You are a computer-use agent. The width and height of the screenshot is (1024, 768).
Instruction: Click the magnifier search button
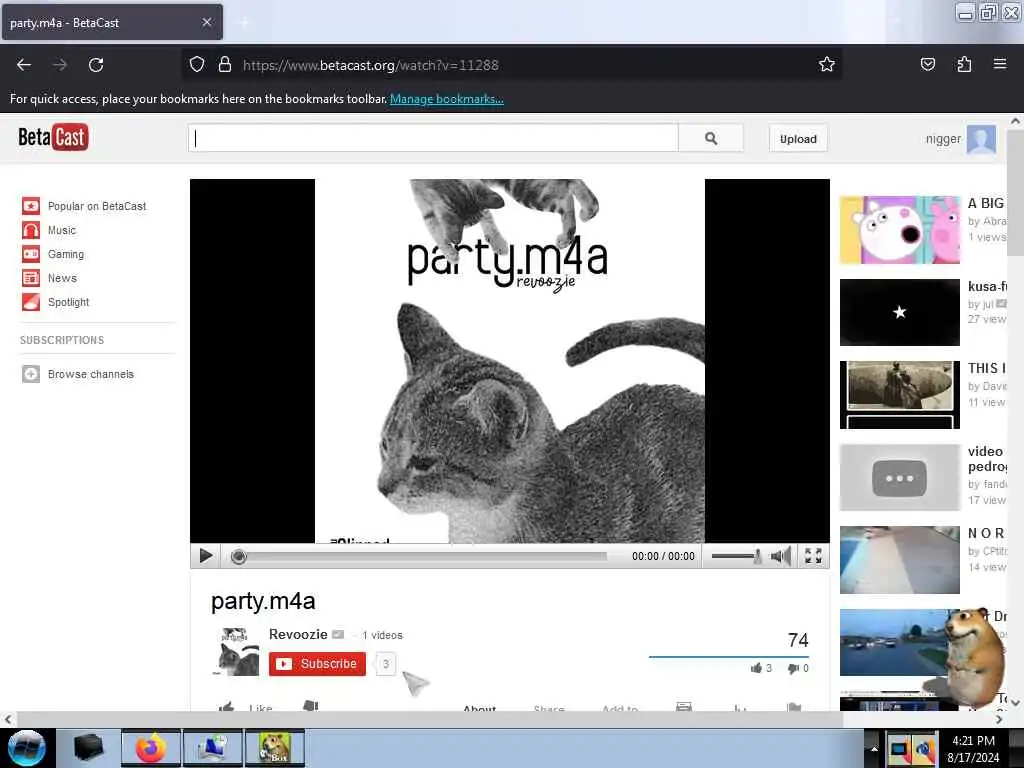pos(711,138)
